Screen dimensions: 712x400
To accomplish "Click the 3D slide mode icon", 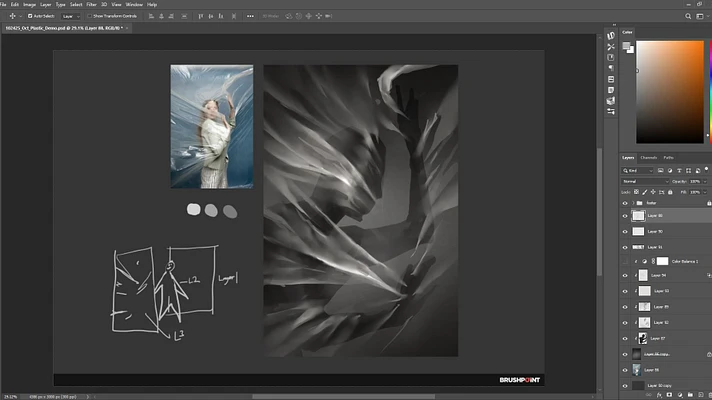I will [319, 16].
